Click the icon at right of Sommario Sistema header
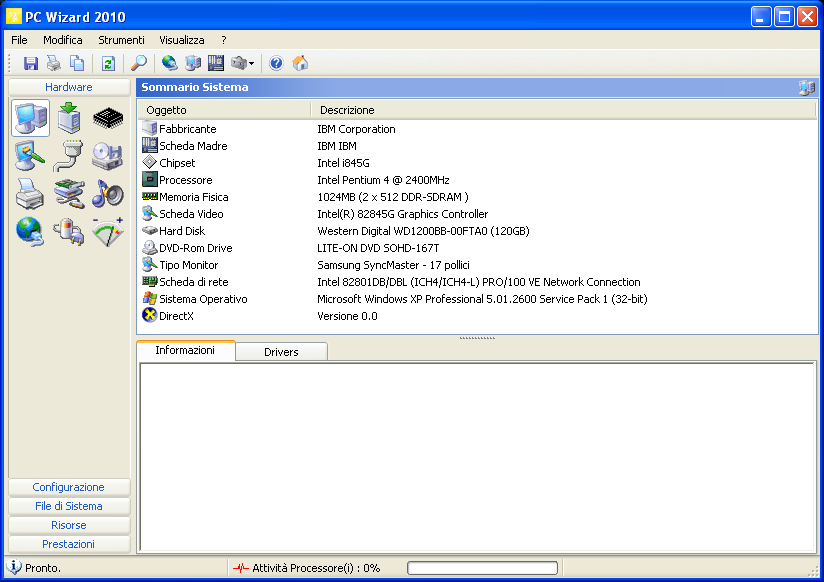Screen dimensions: 824x582 806,87
